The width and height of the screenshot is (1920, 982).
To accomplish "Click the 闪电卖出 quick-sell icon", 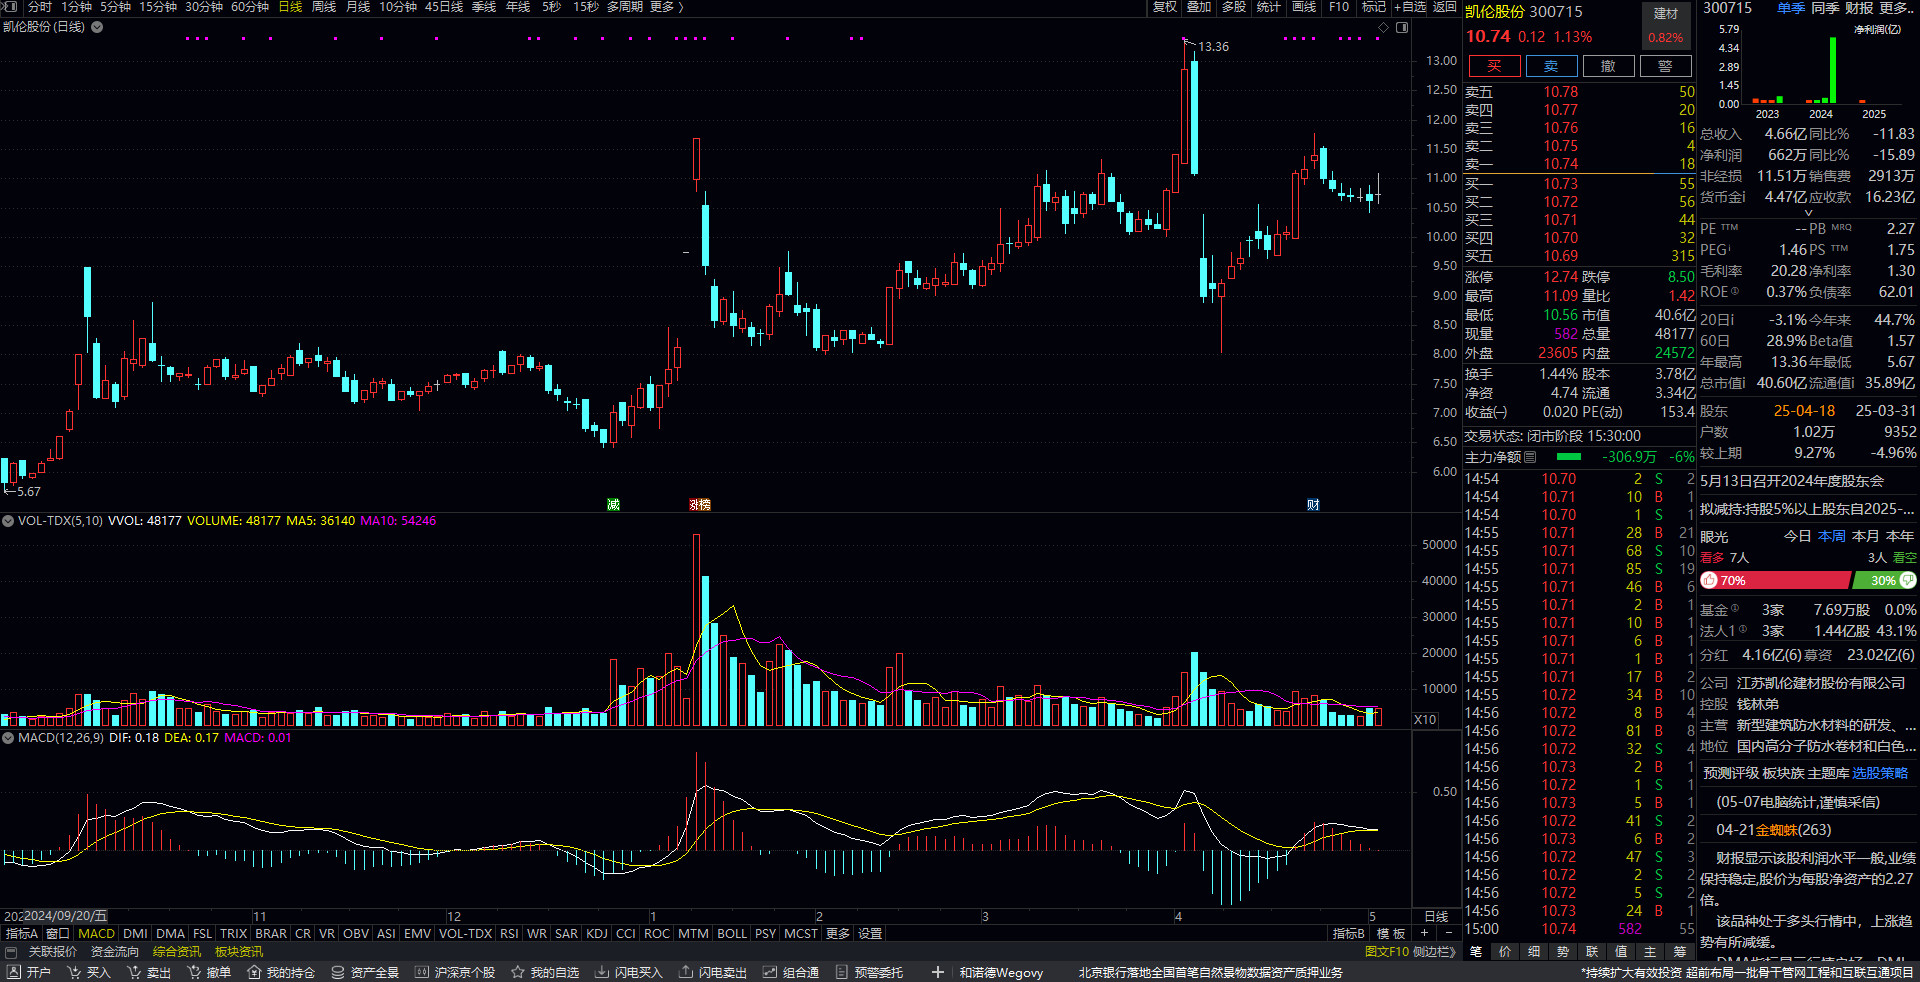I will tap(686, 972).
